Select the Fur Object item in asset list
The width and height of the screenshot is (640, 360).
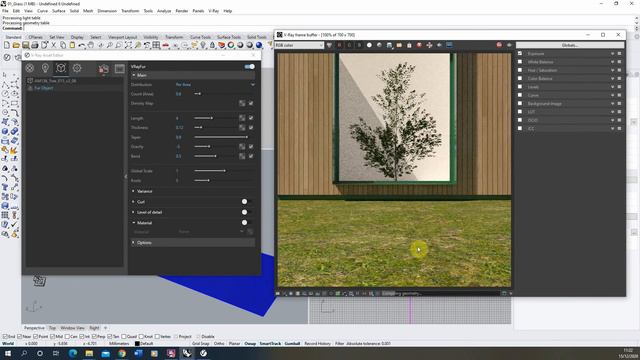(x=43, y=88)
